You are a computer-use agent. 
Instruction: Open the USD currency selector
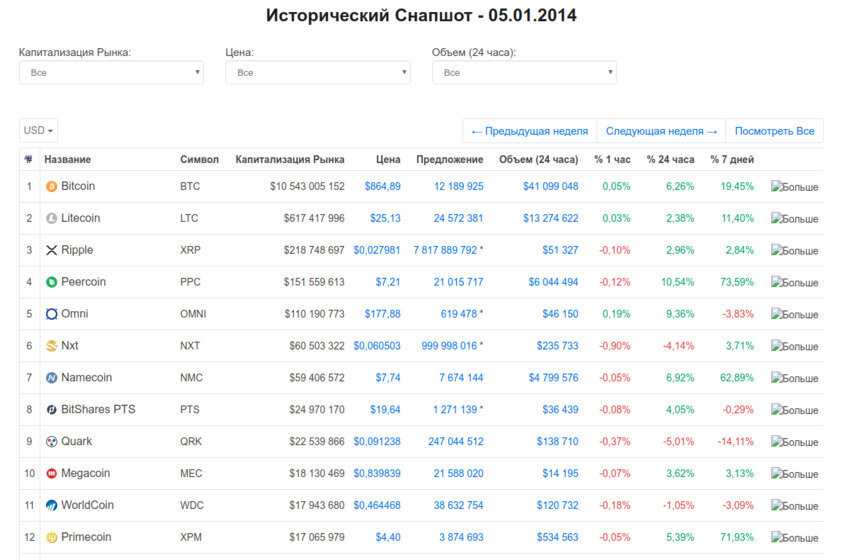coord(38,131)
